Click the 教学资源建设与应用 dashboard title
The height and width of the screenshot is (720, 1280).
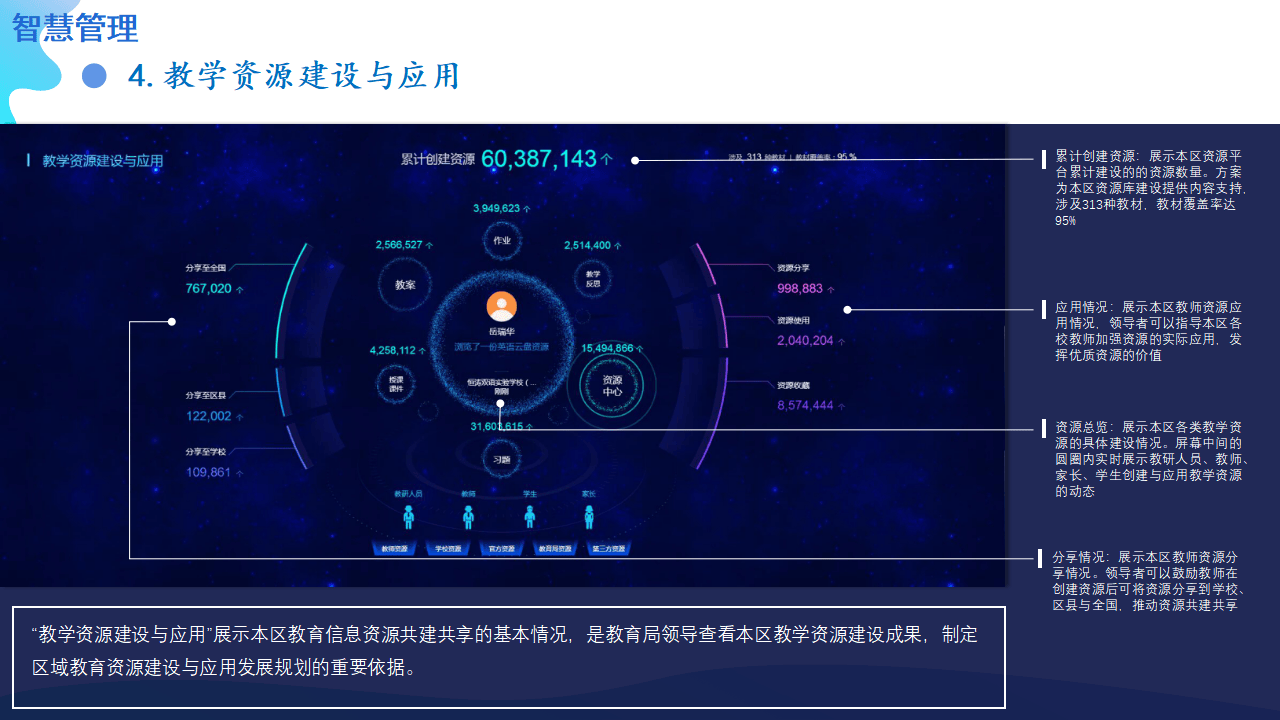point(103,161)
